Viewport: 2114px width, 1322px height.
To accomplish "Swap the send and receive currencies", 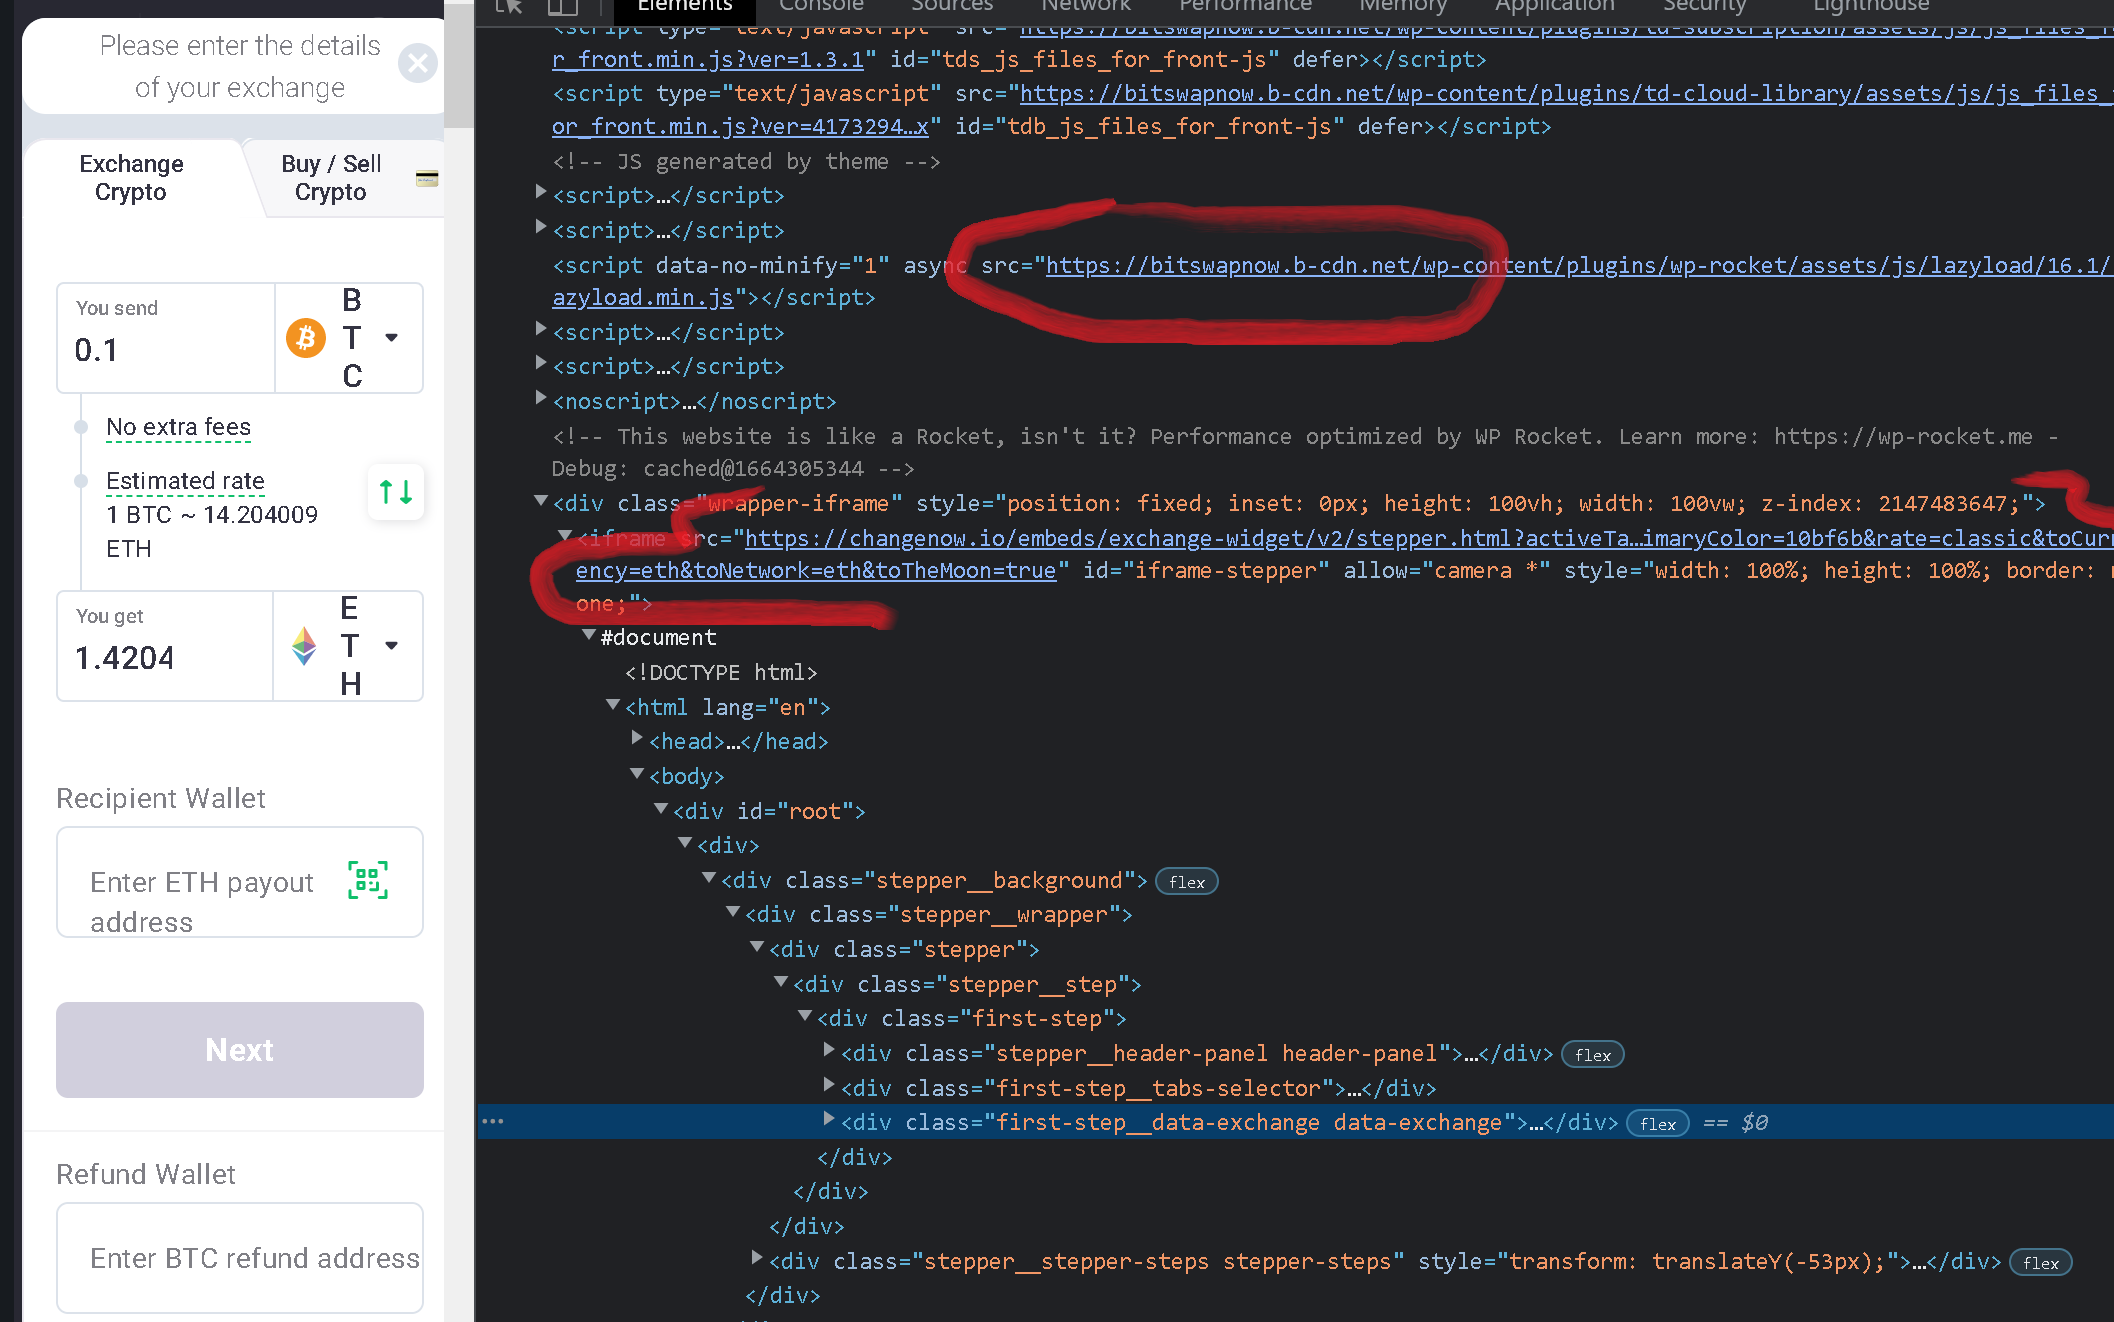I will click(396, 492).
